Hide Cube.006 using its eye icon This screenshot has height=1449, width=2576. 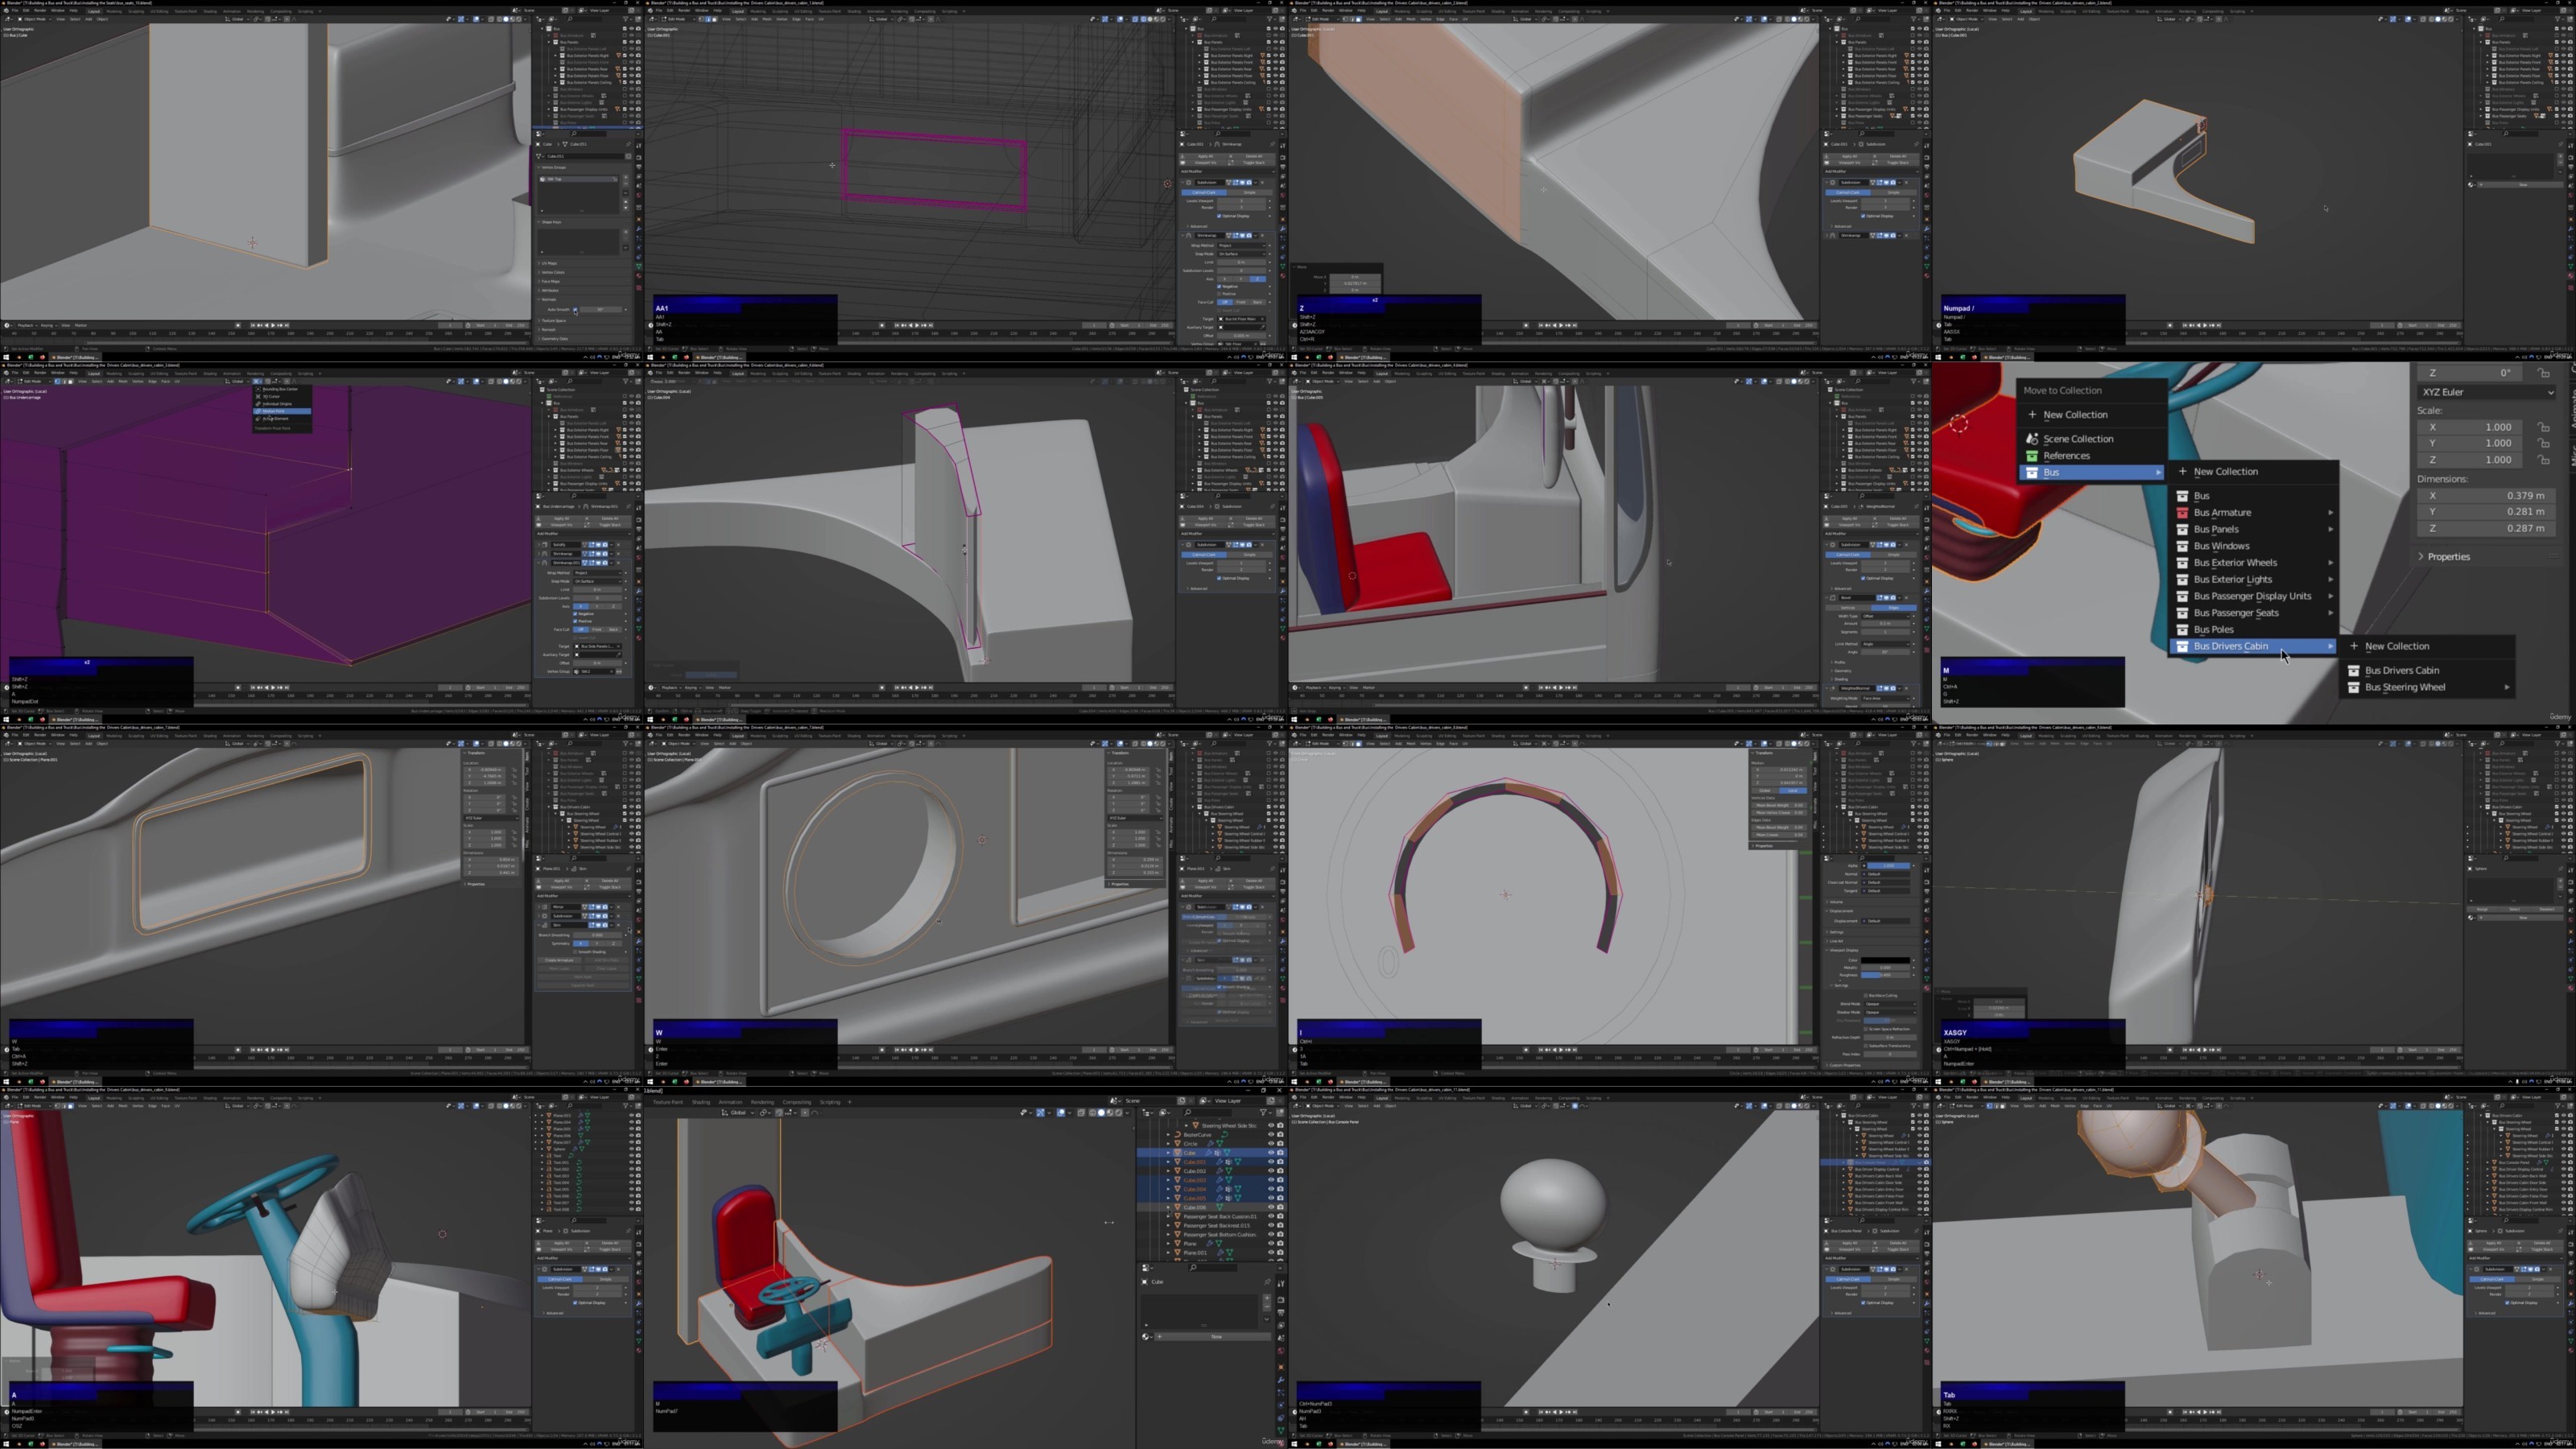click(x=1271, y=1207)
